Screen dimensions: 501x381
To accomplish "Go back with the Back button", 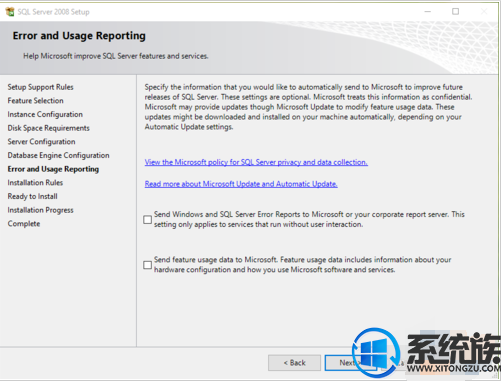I will 294,363.
